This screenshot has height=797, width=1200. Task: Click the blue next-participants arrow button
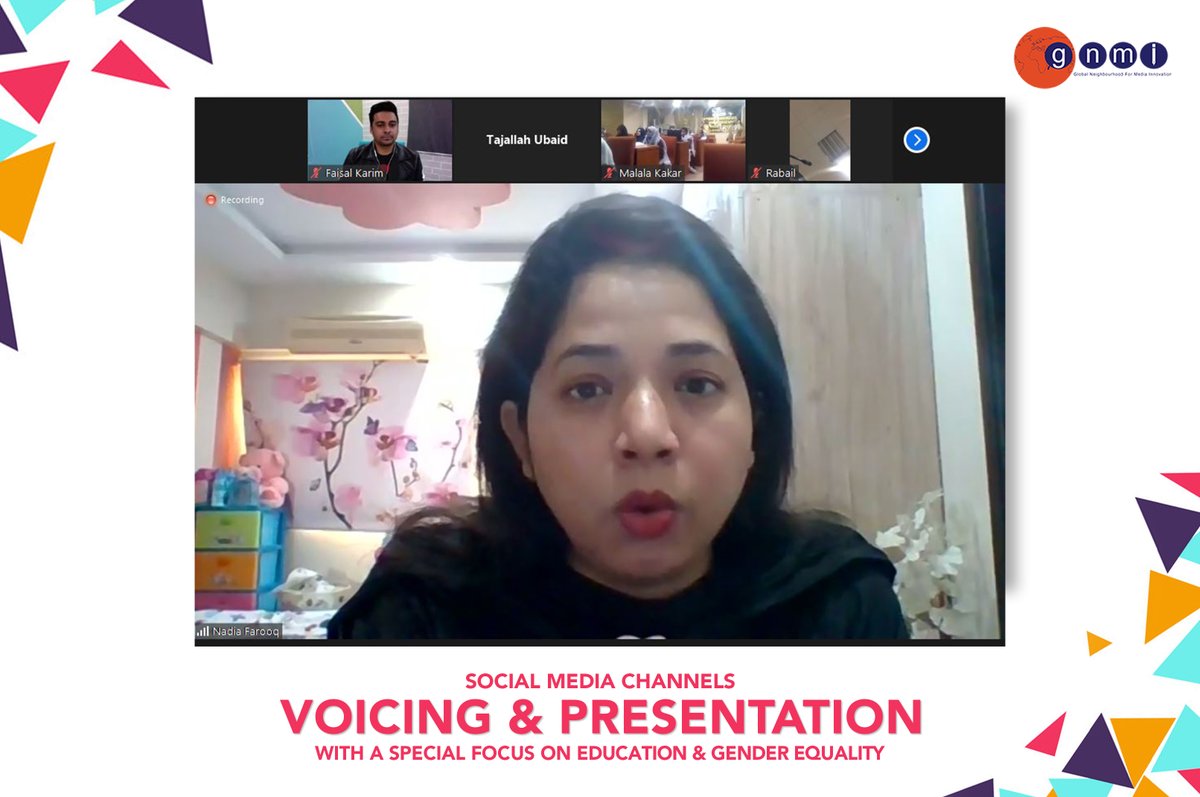916,140
